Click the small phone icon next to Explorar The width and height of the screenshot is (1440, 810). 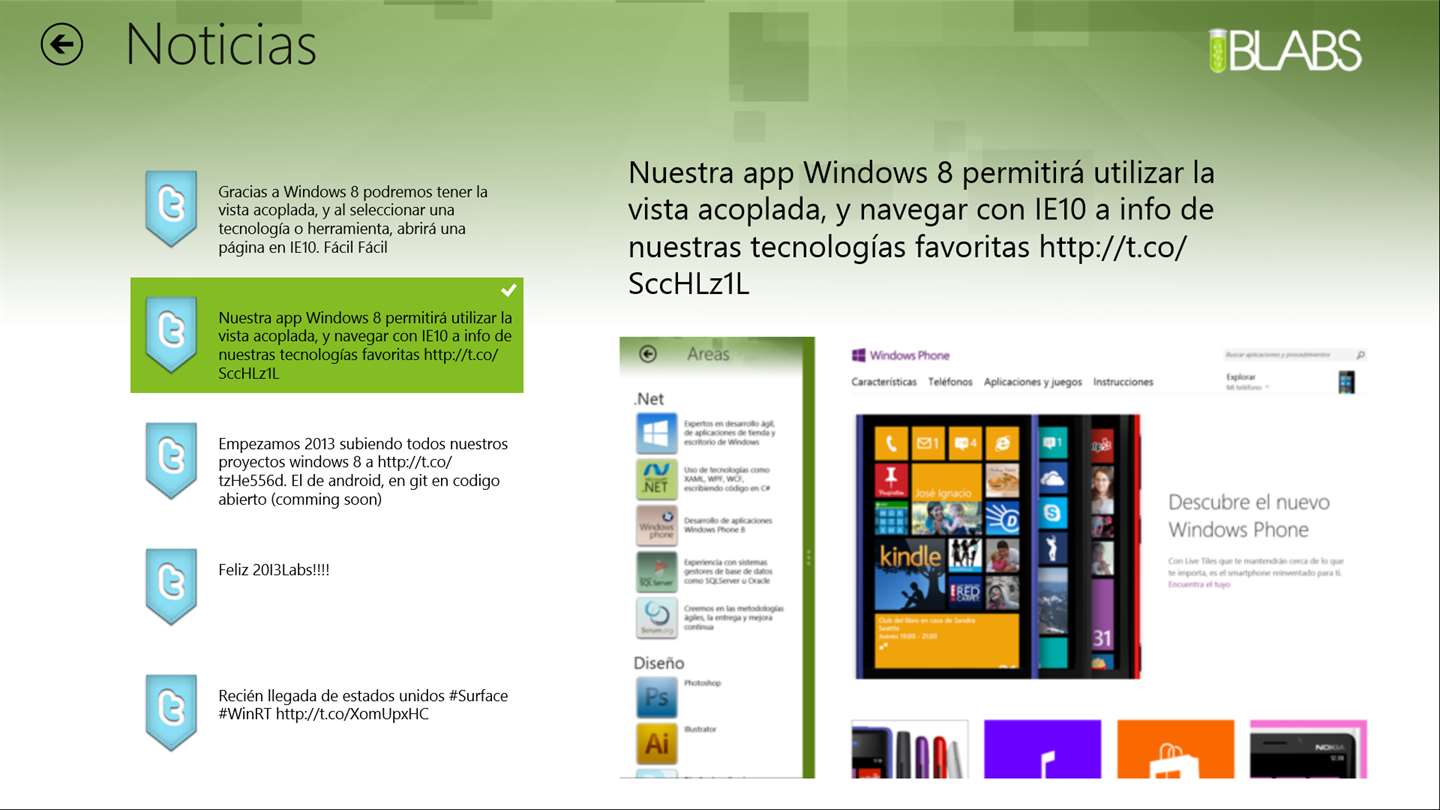(1346, 382)
